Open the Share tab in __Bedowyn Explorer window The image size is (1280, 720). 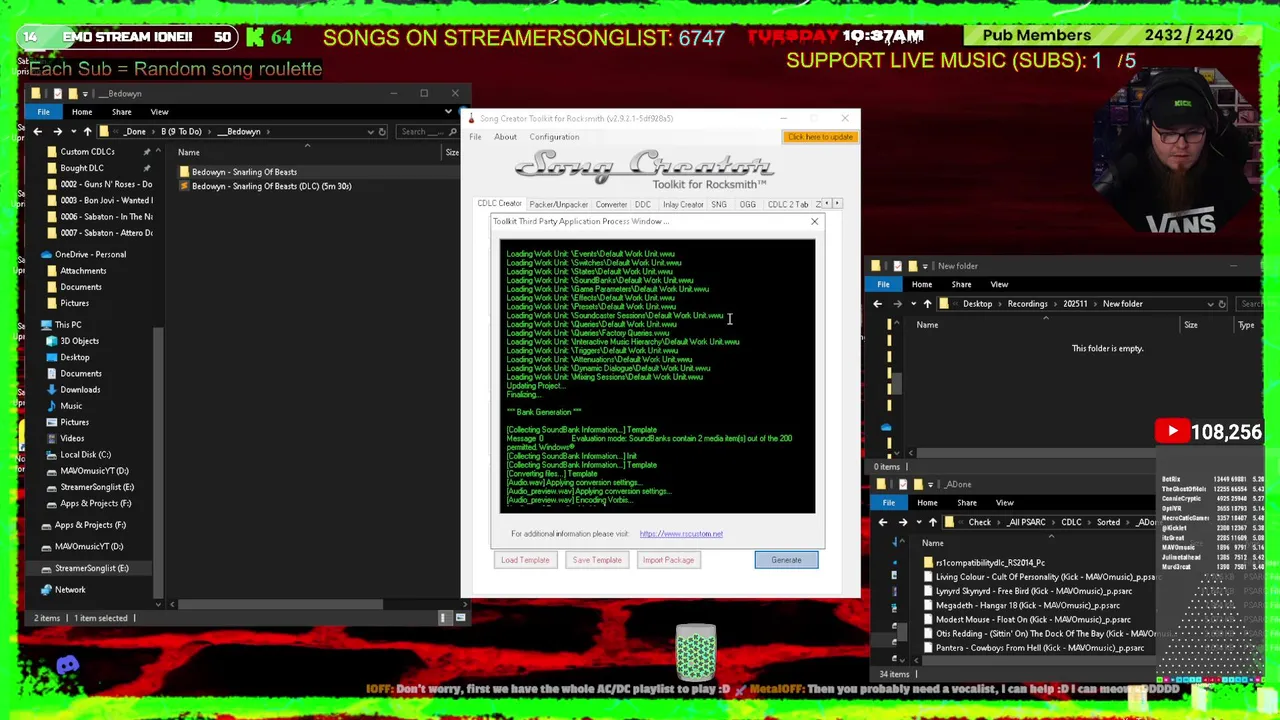(x=121, y=112)
